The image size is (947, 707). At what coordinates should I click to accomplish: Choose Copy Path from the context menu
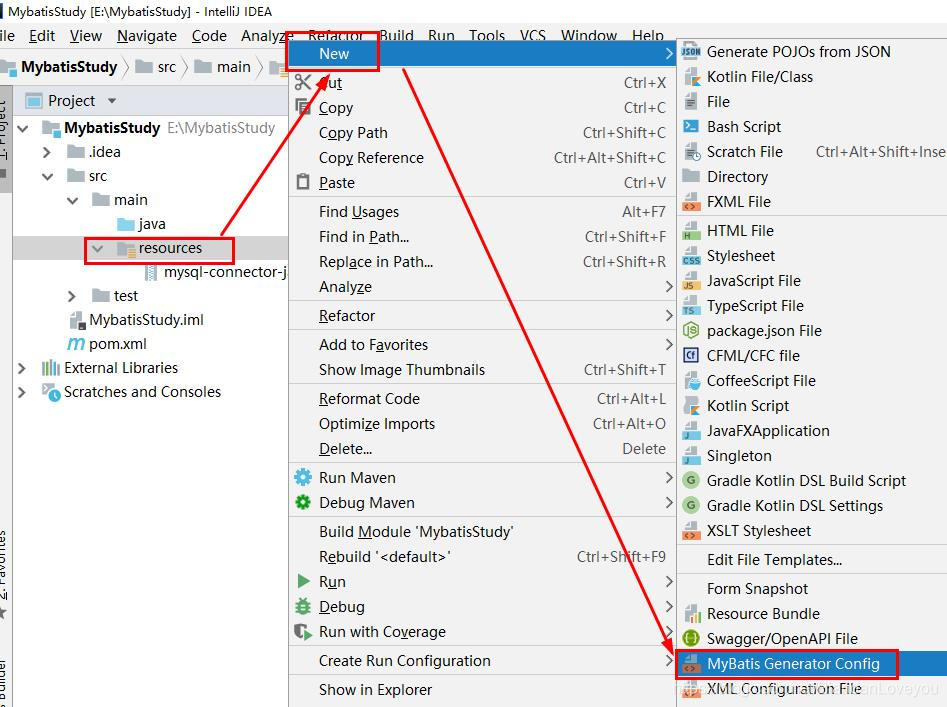(481, 133)
